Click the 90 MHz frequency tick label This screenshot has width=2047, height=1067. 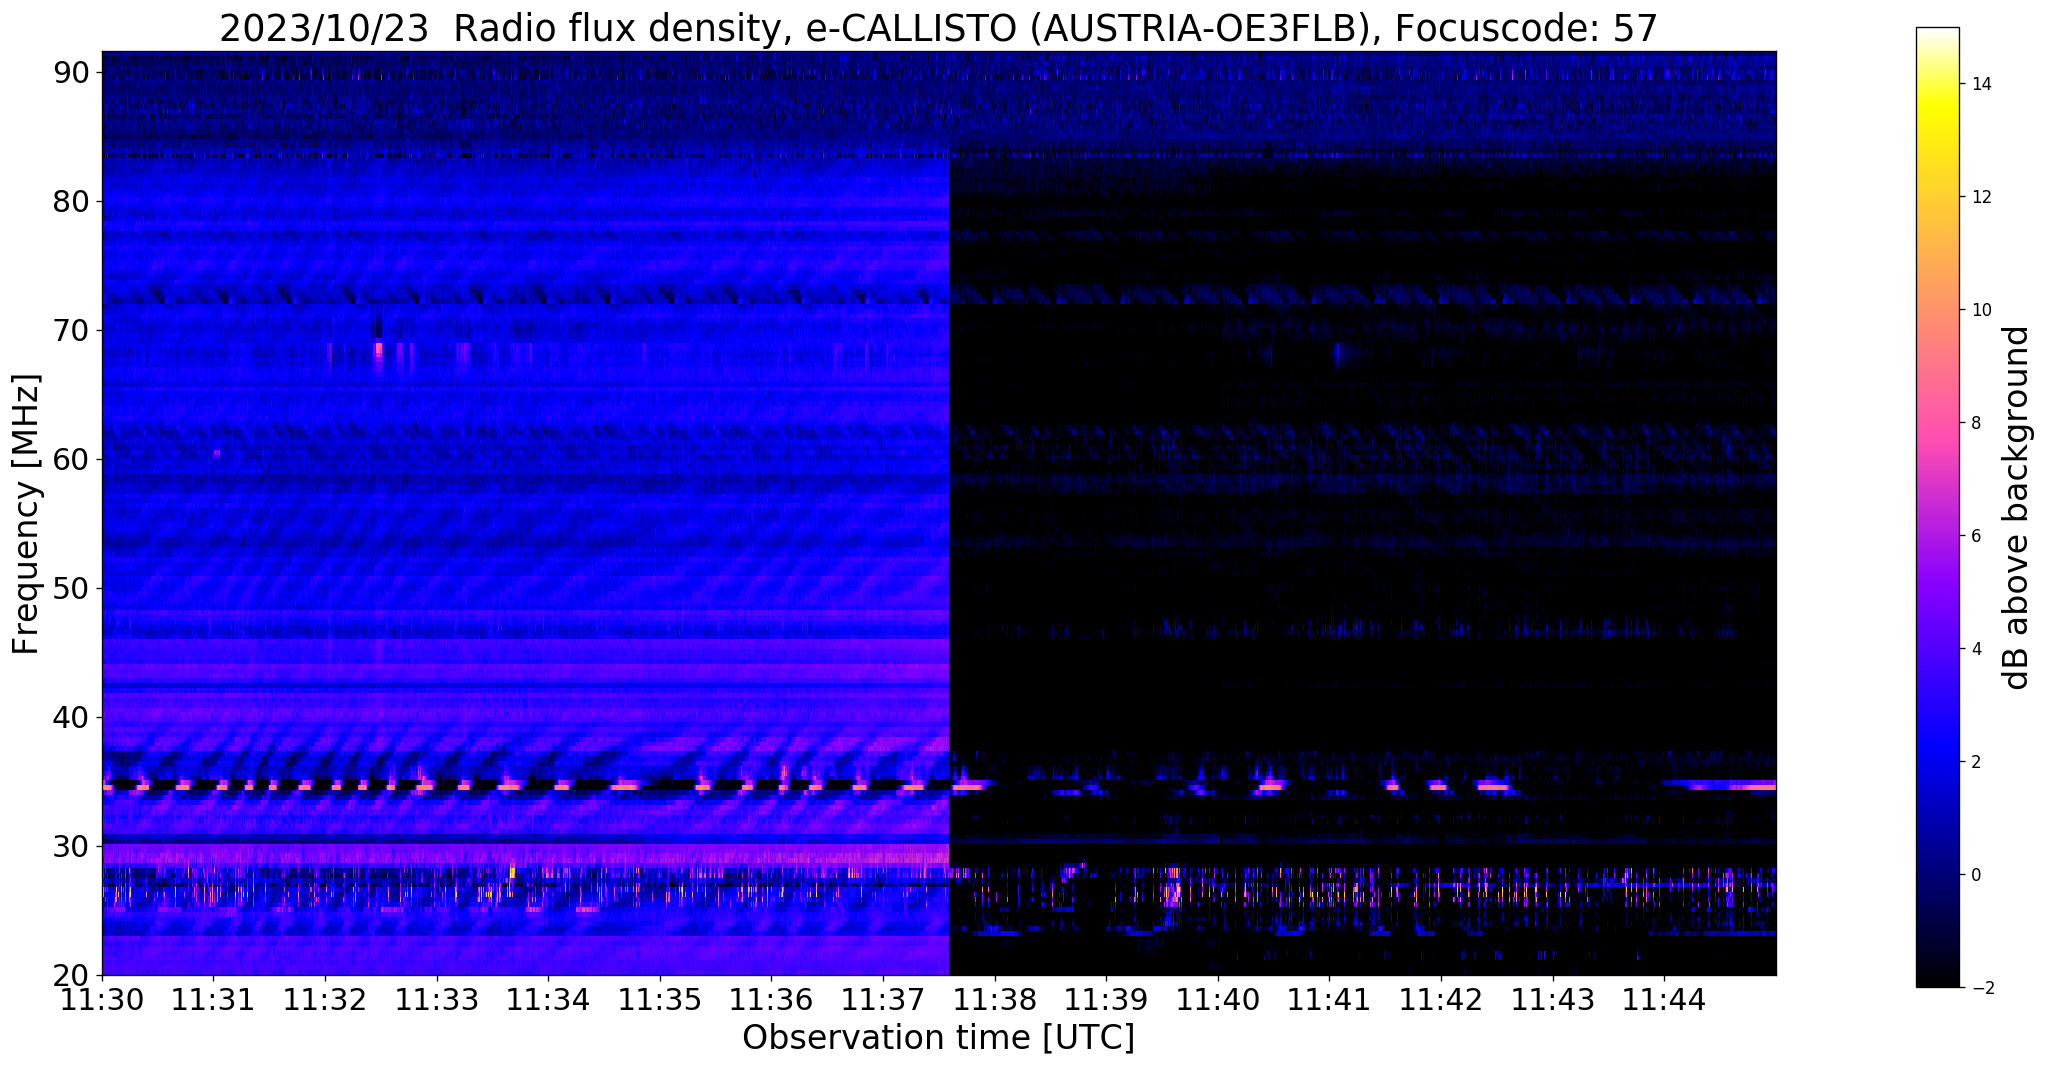(x=70, y=73)
